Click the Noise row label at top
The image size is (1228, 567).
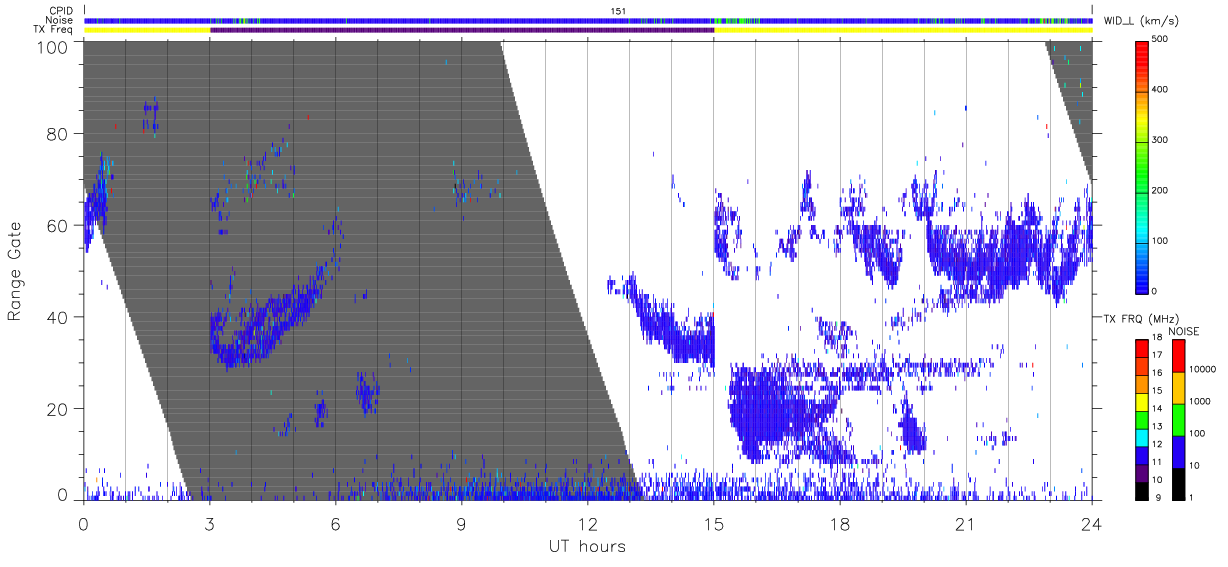click(x=58, y=20)
